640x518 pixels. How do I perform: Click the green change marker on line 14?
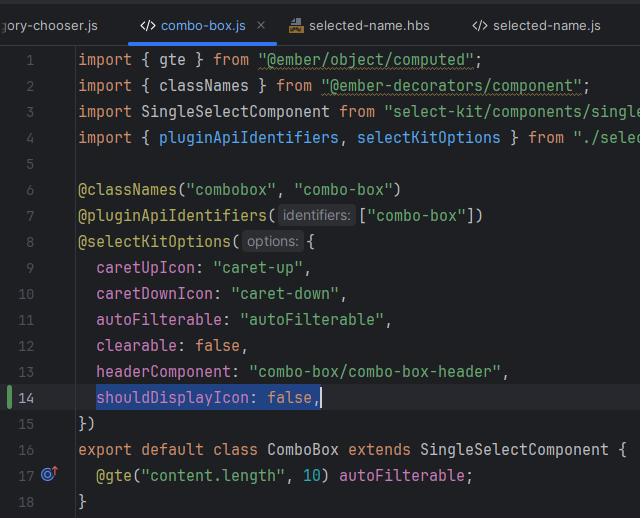9,397
